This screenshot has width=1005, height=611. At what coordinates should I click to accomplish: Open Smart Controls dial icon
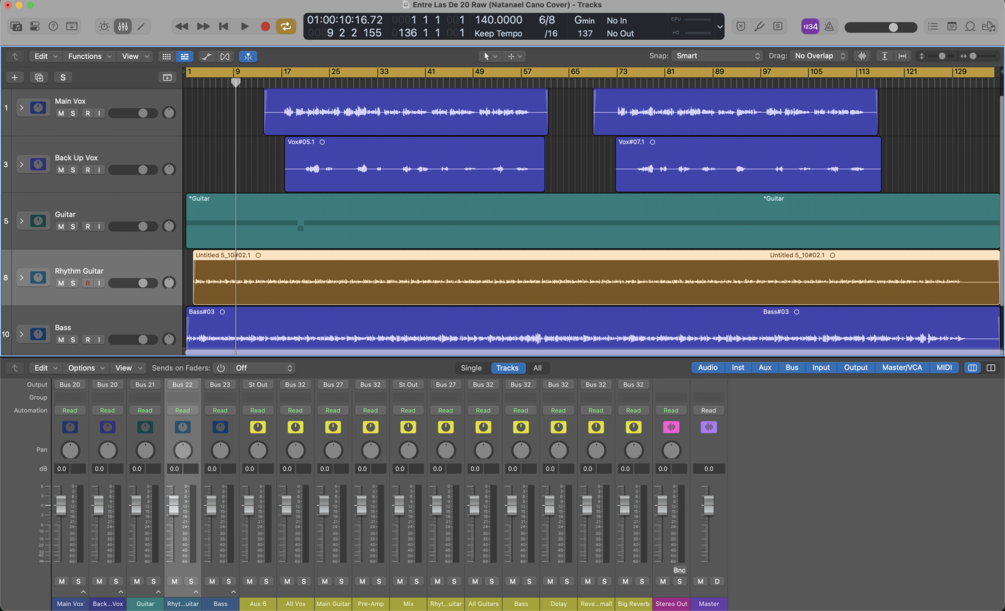[x=104, y=26]
